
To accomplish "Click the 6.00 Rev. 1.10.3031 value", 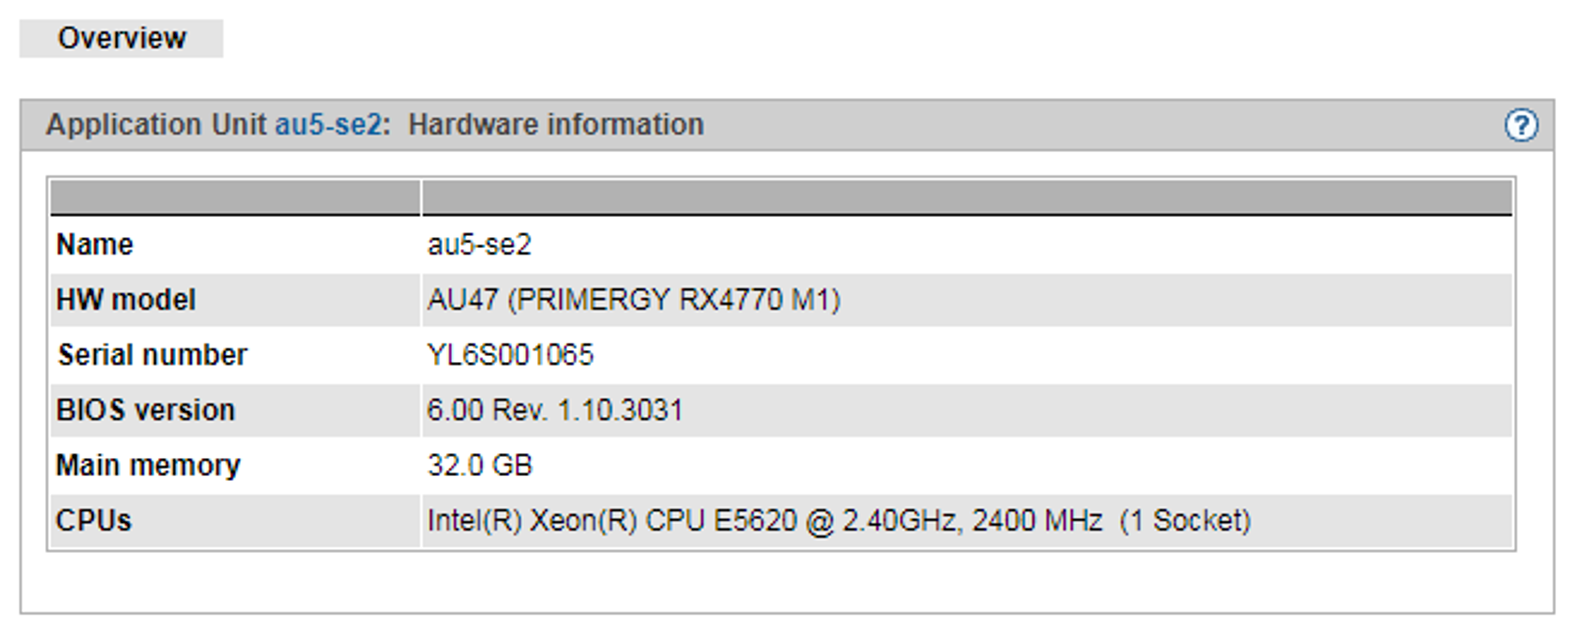I will [x=555, y=410].
